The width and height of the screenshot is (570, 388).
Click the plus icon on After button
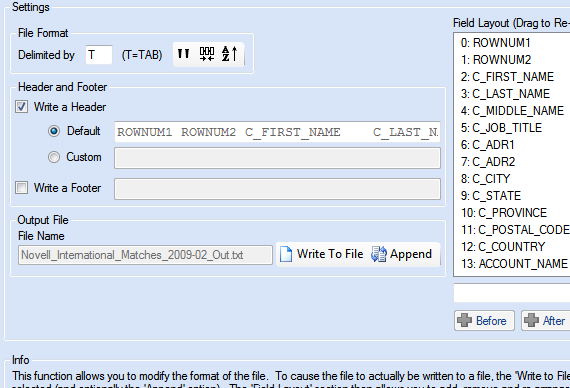point(531,320)
